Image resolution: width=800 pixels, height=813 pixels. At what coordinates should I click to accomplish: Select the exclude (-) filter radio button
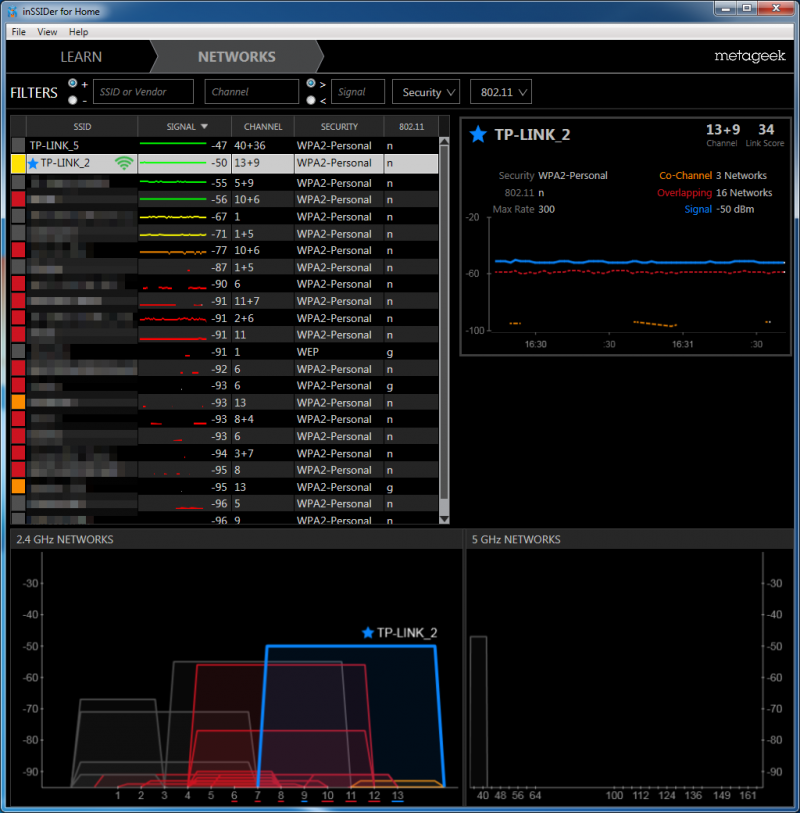click(x=73, y=100)
